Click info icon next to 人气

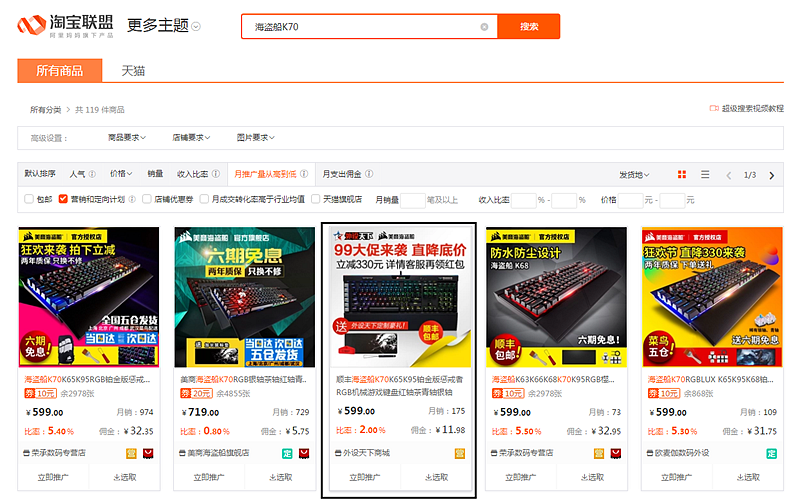(92, 174)
